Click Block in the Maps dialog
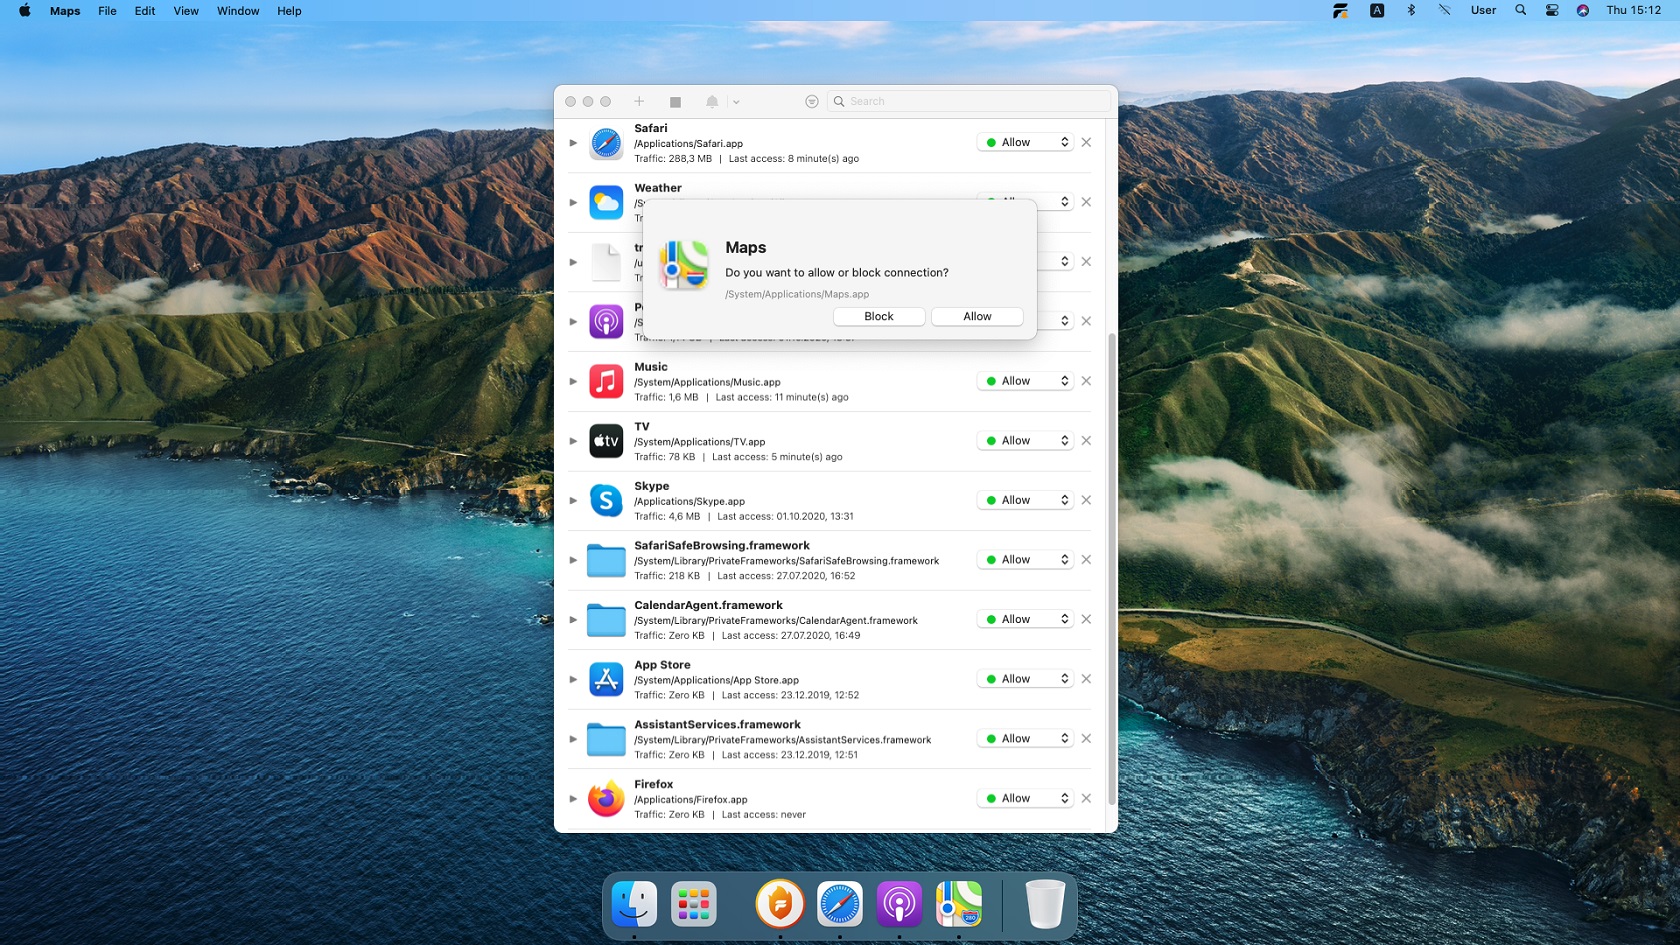Viewport: 1680px width, 945px height. 879,316
